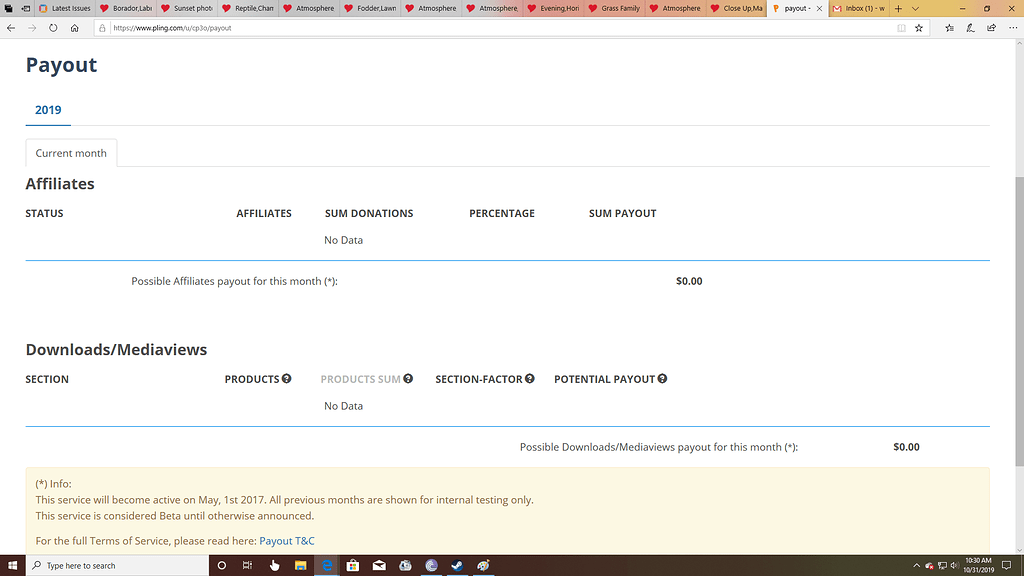Open the Payout T&C link
The width and height of the screenshot is (1024, 576).
coord(287,540)
